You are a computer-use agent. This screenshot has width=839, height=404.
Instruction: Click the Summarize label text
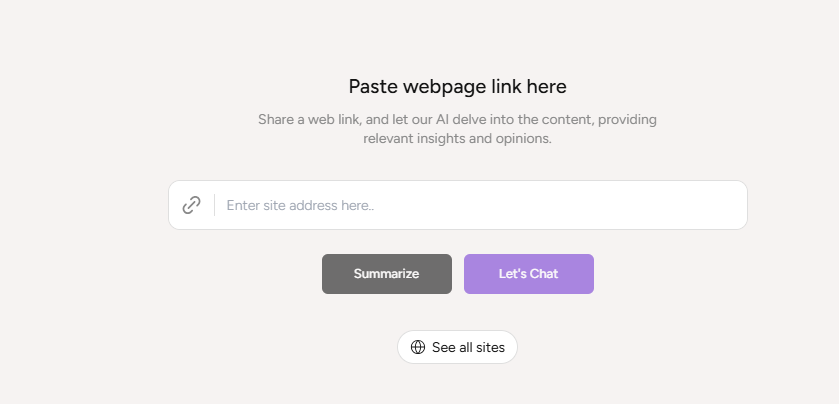click(386, 274)
